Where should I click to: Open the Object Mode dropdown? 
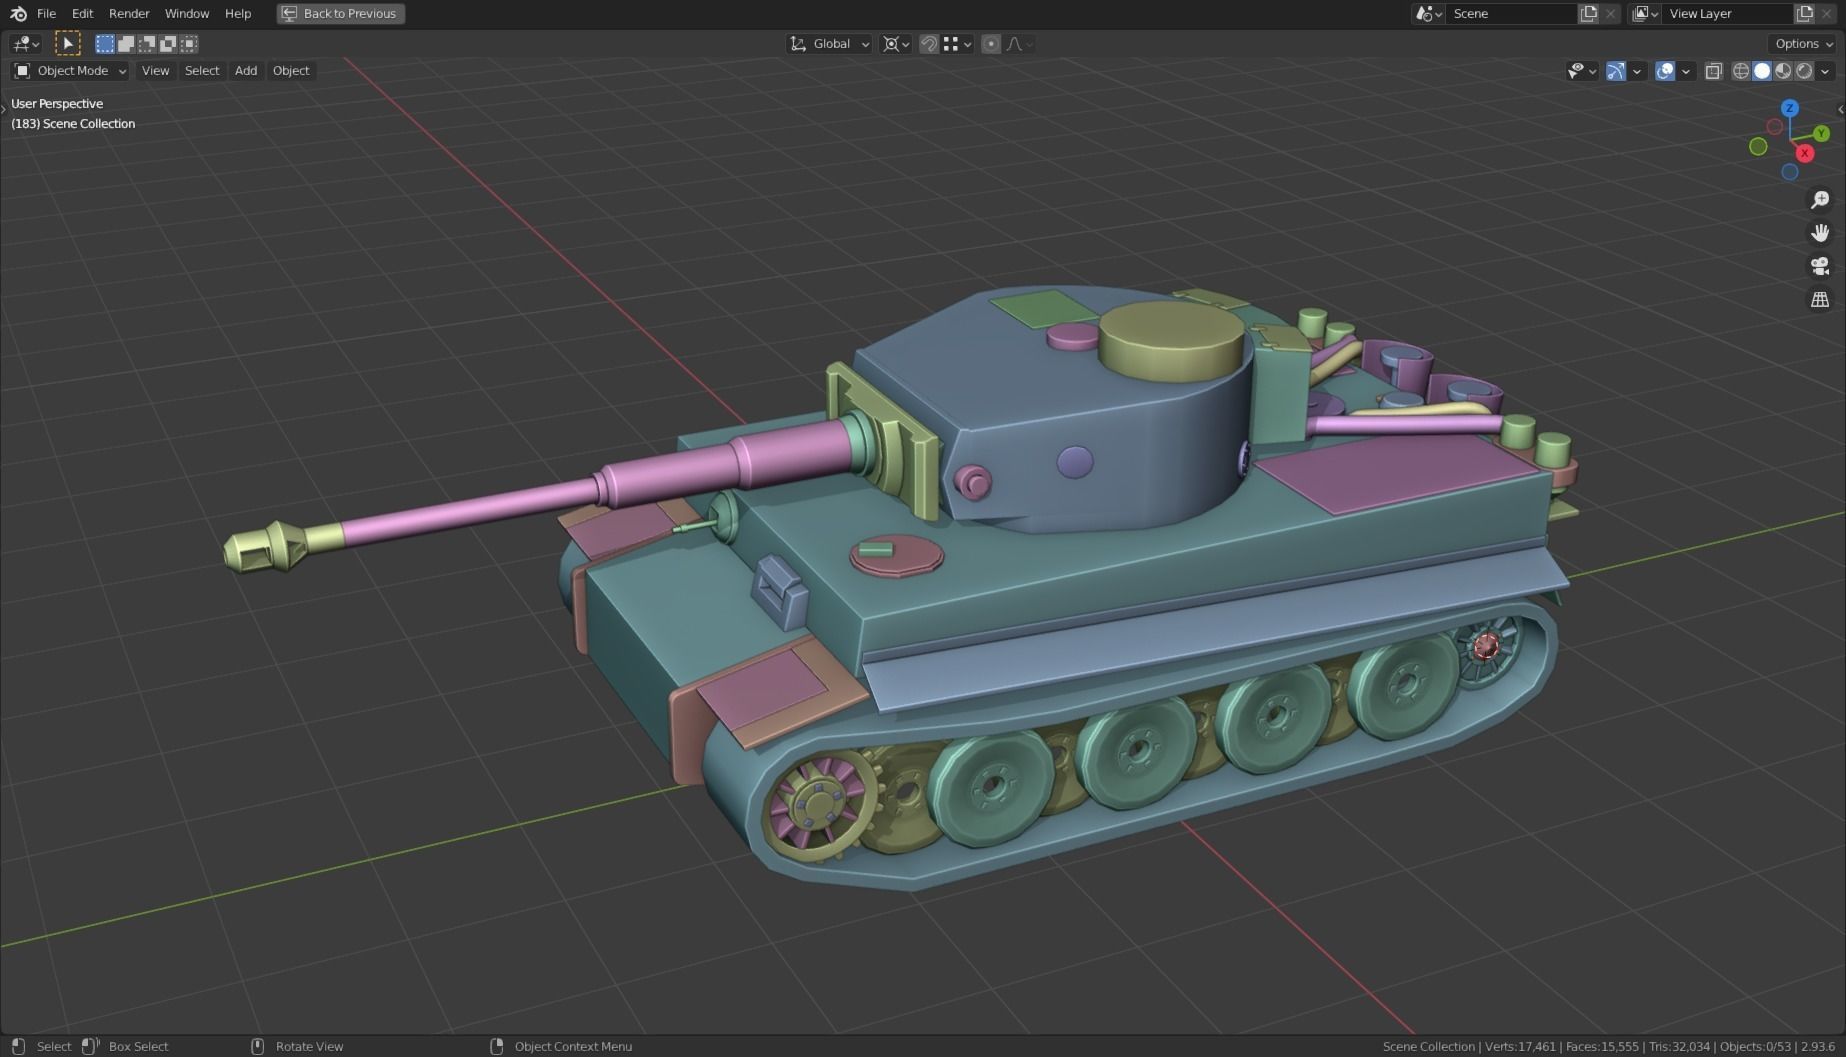click(70, 71)
